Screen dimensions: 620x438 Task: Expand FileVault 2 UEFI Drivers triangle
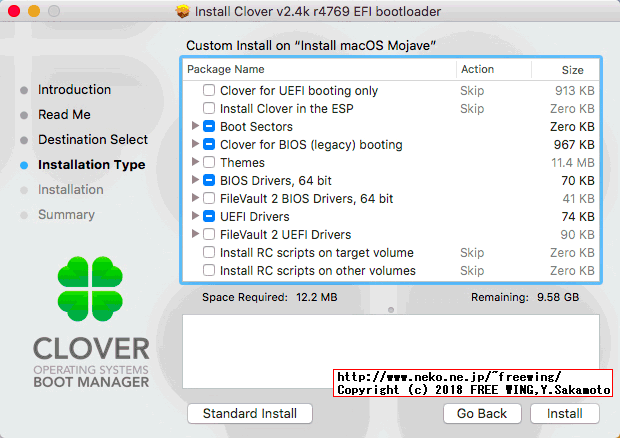tap(195, 234)
